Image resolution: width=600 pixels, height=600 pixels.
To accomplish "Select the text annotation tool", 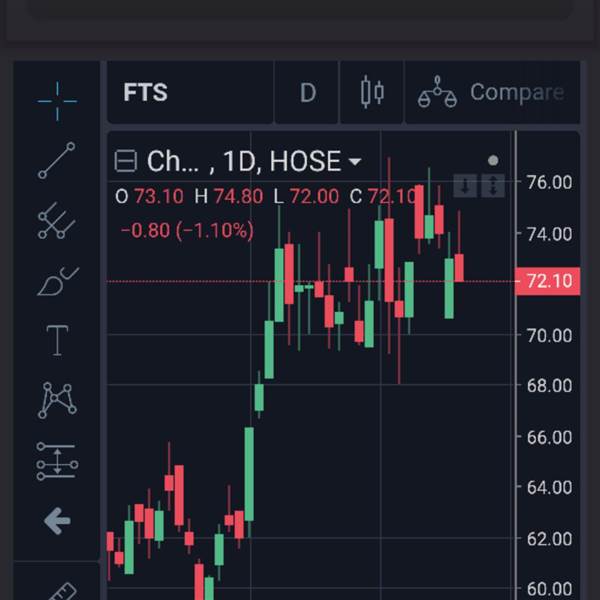I will point(57,340).
